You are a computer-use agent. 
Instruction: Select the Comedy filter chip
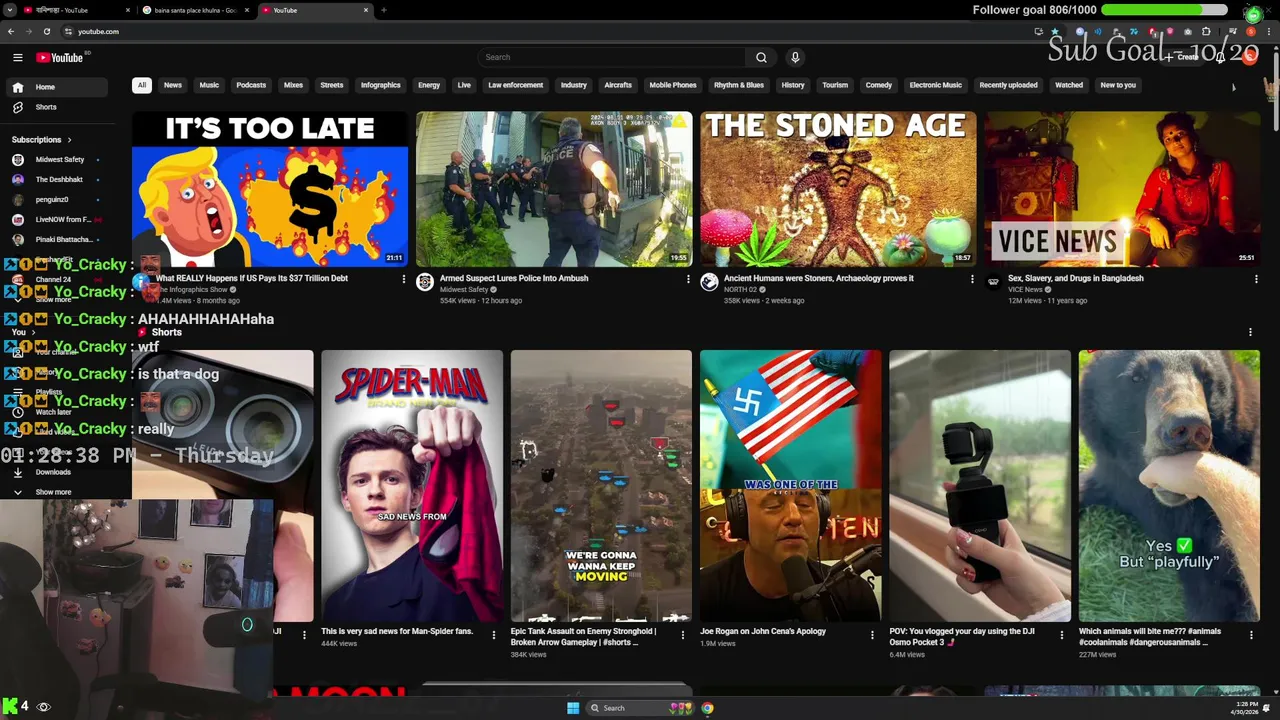(x=879, y=85)
